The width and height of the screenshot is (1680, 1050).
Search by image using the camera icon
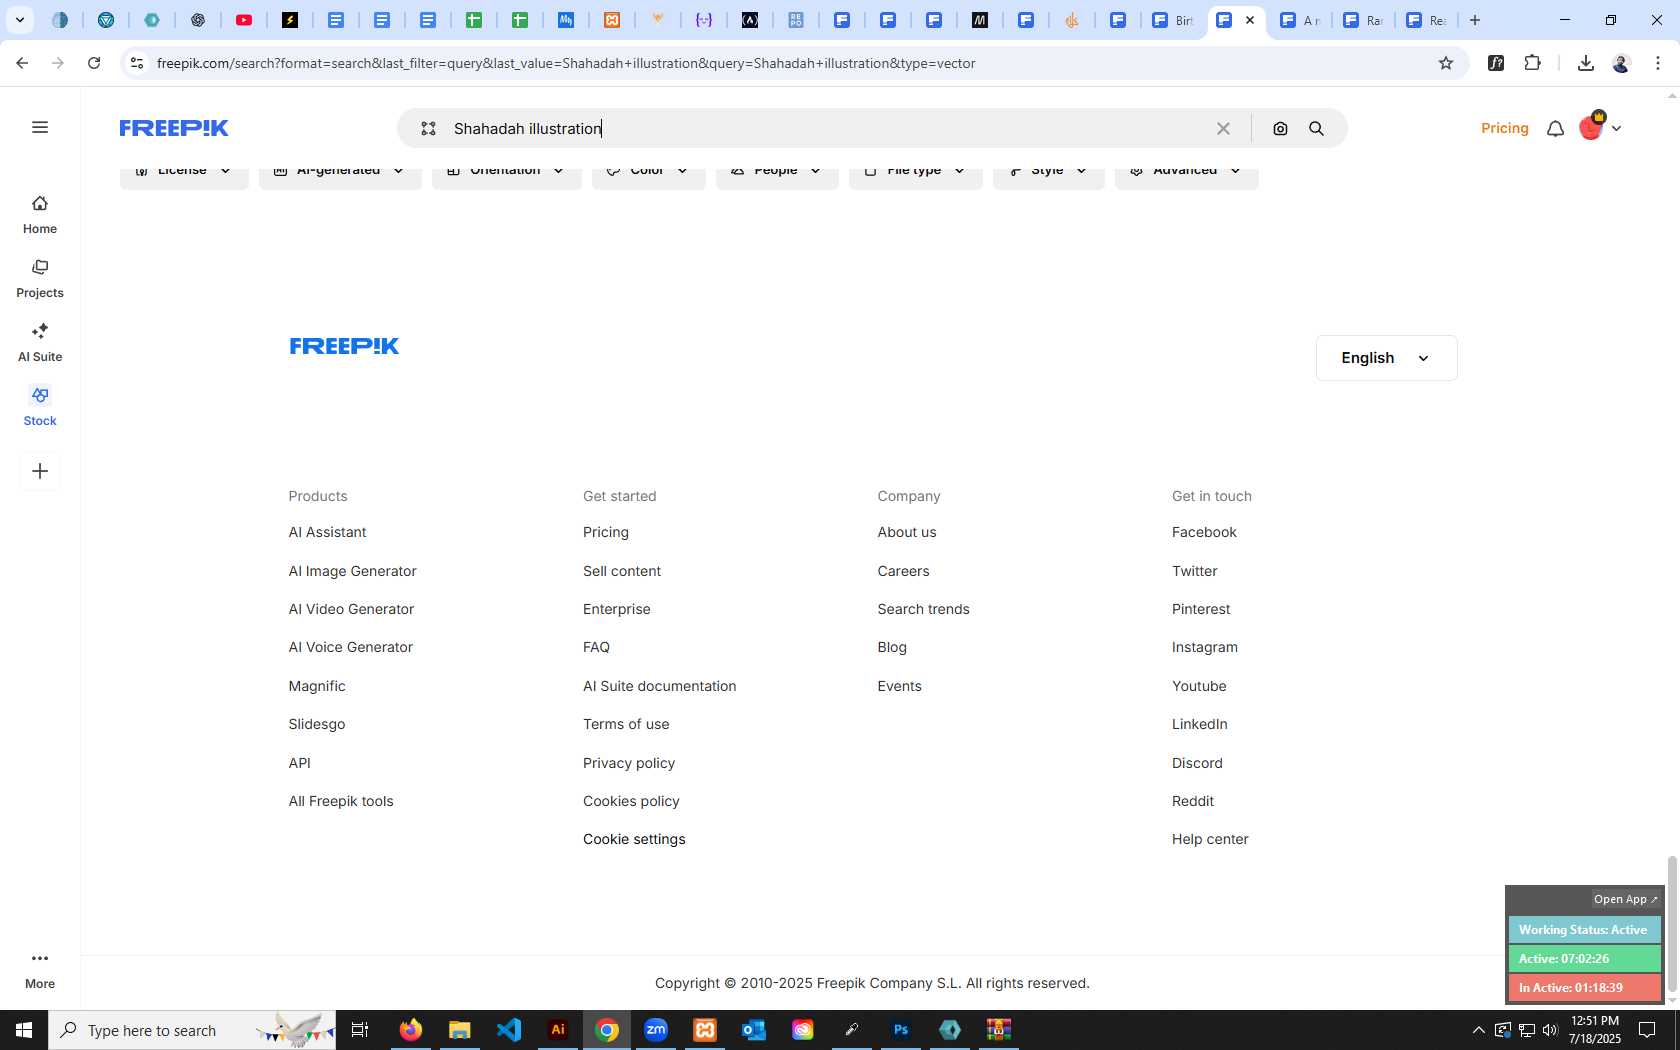pyautogui.click(x=1280, y=128)
